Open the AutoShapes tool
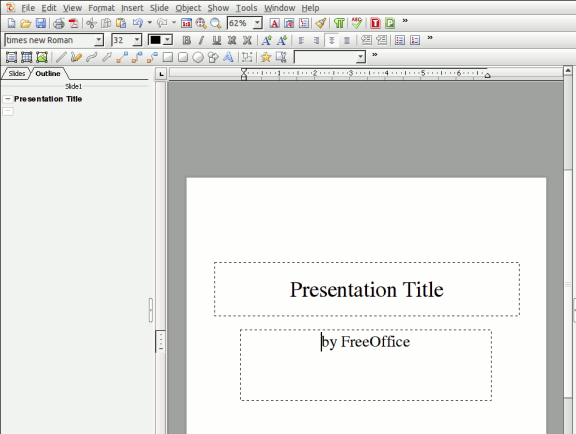The image size is (576, 434). point(213,57)
